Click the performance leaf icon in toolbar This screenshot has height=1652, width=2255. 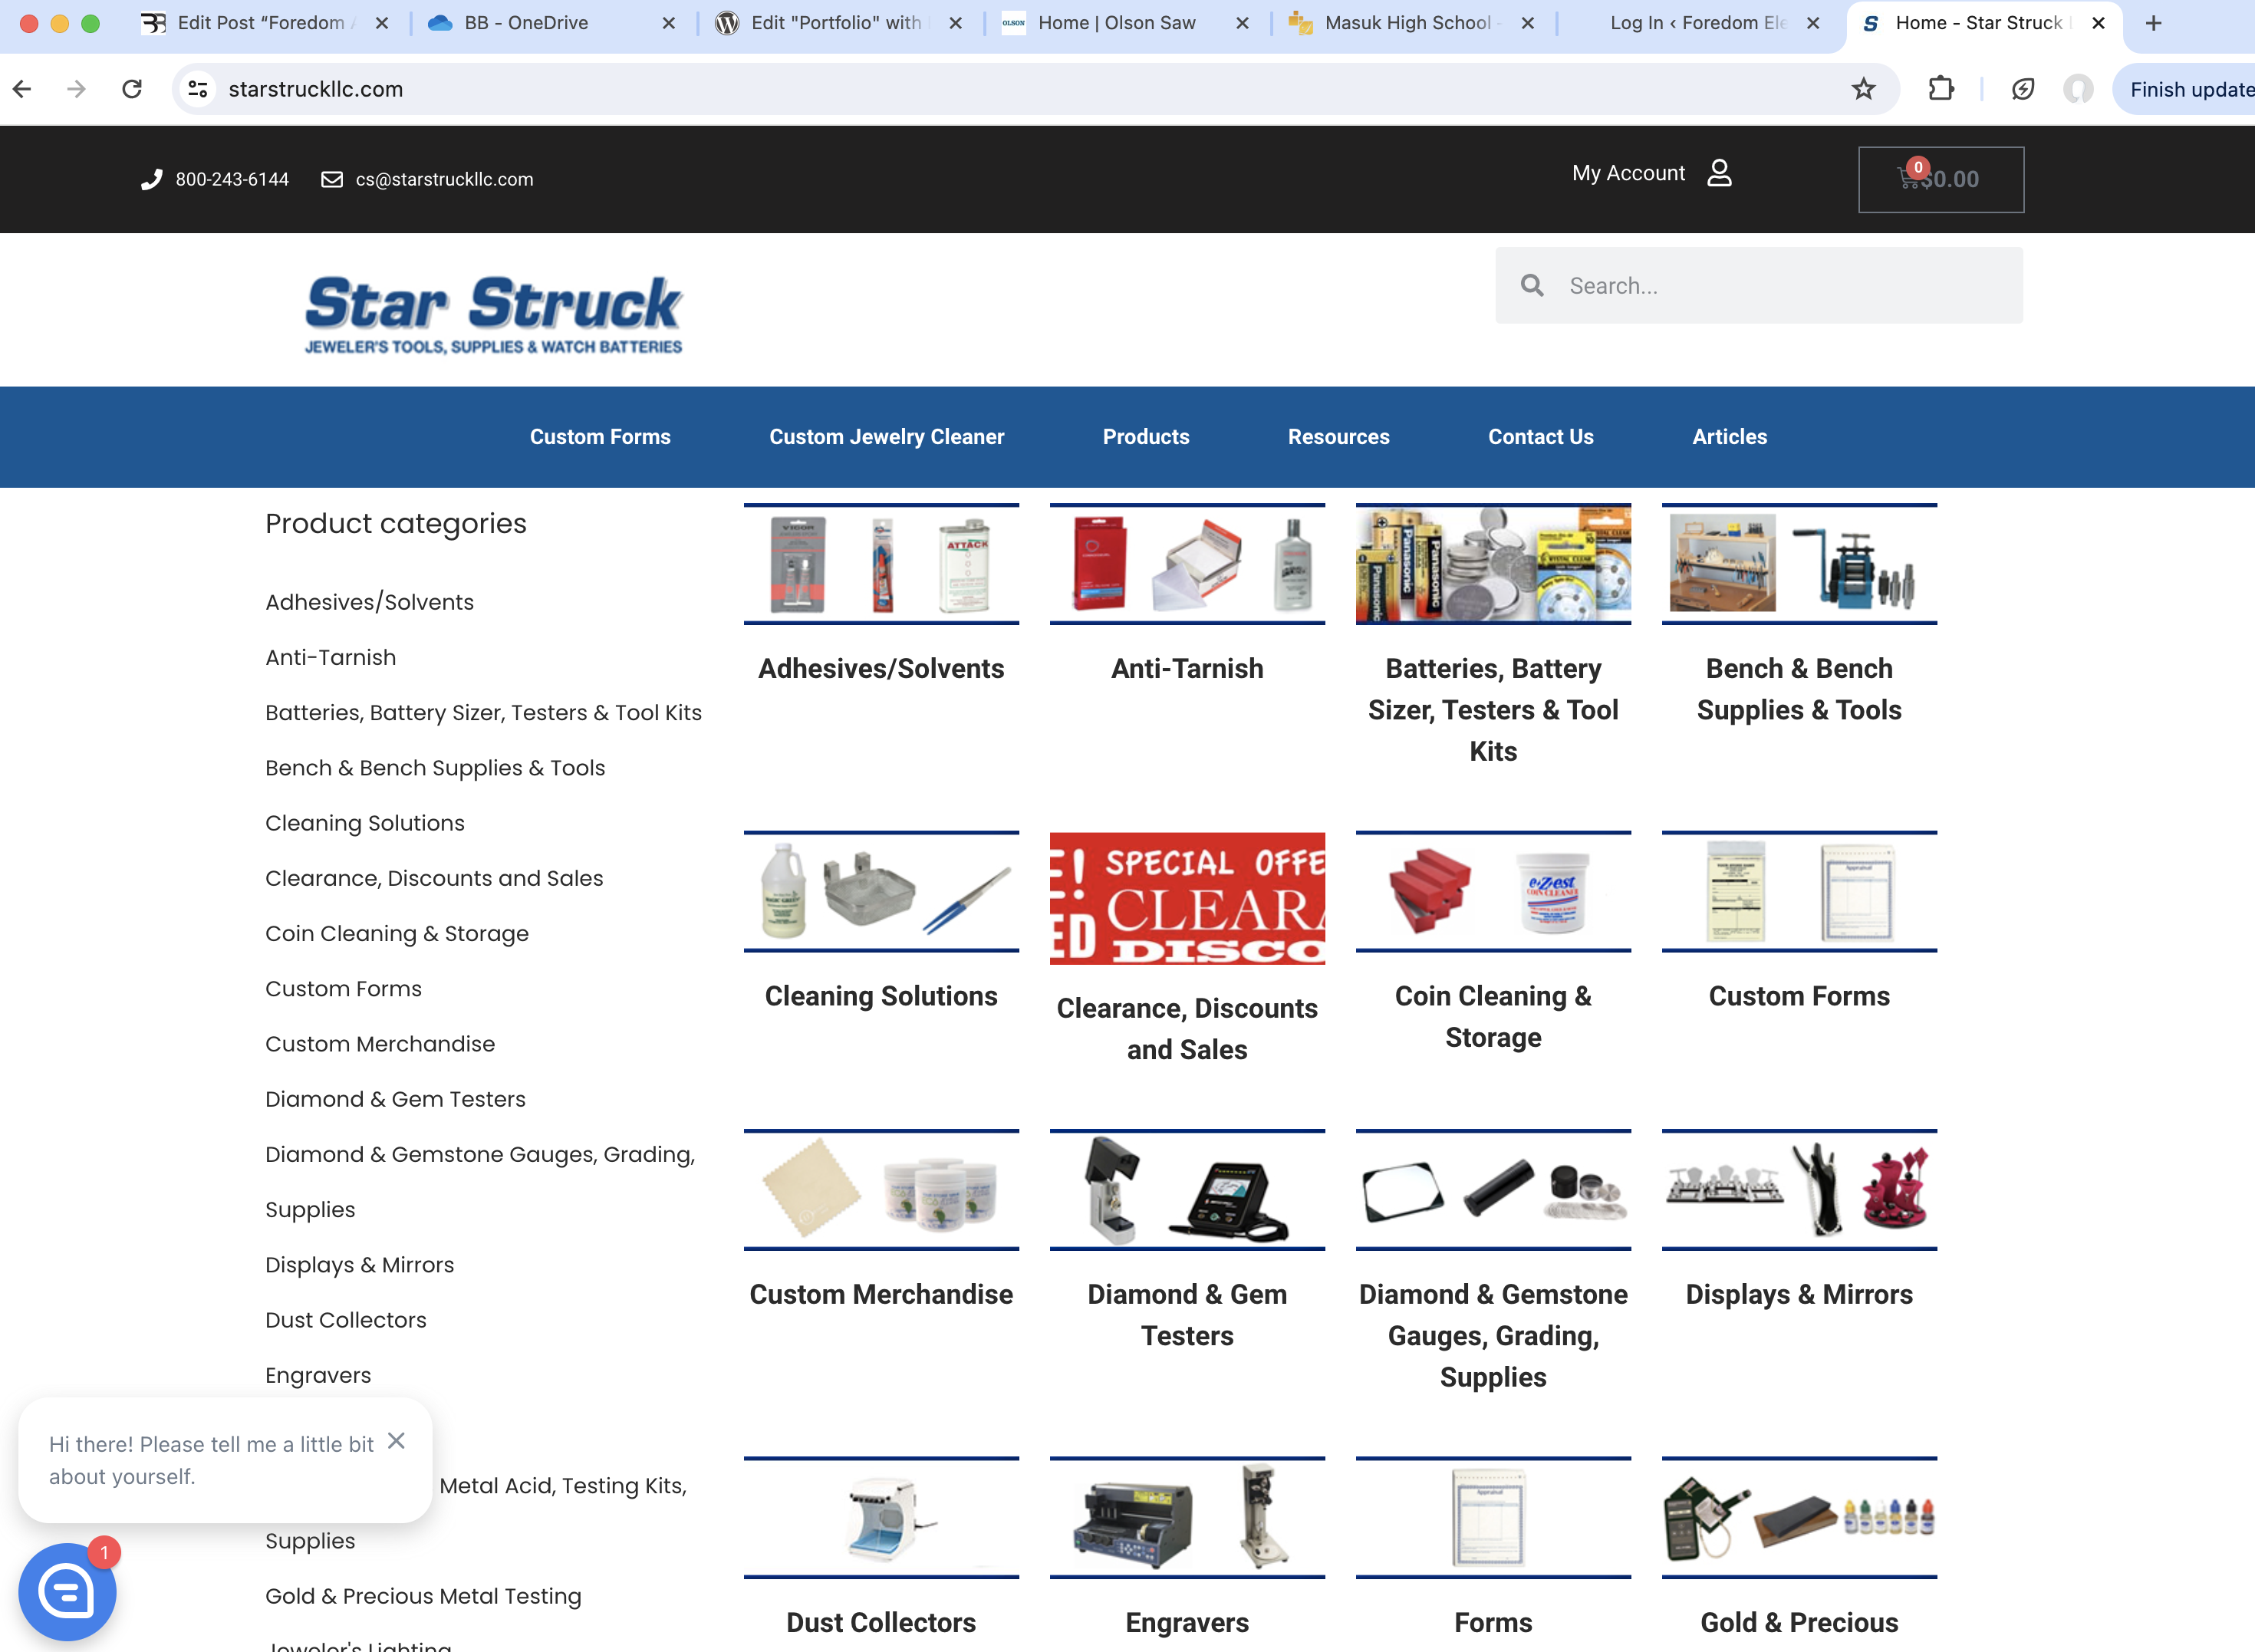[2023, 89]
